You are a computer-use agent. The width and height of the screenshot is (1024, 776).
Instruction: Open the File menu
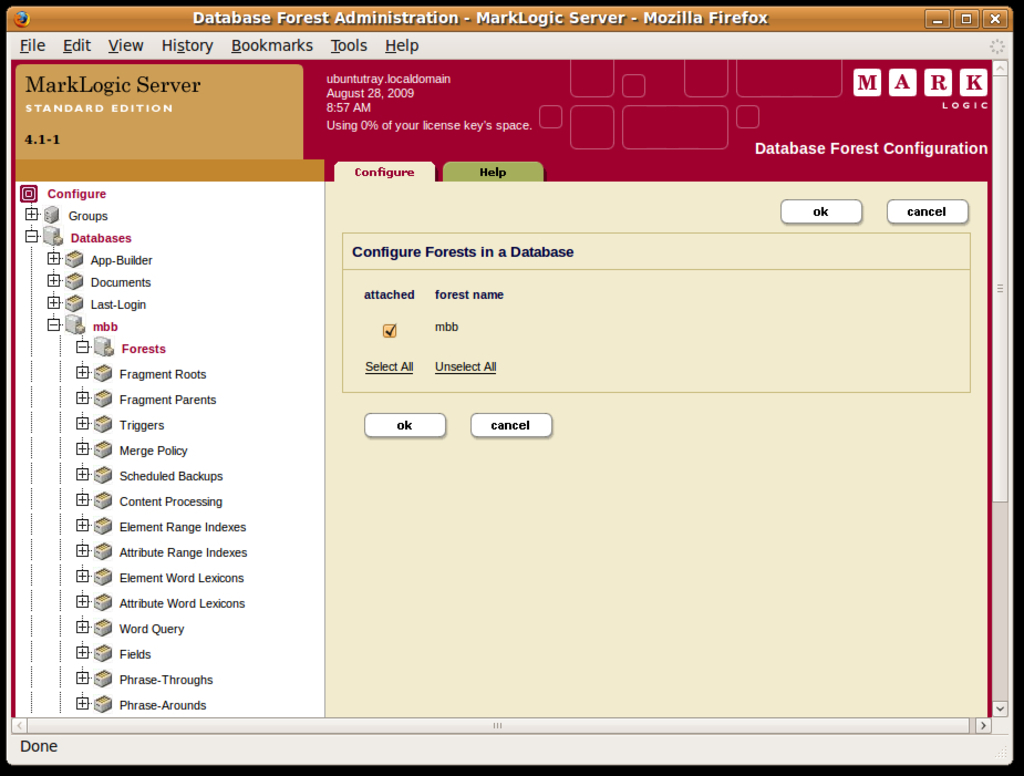pyautogui.click(x=33, y=46)
